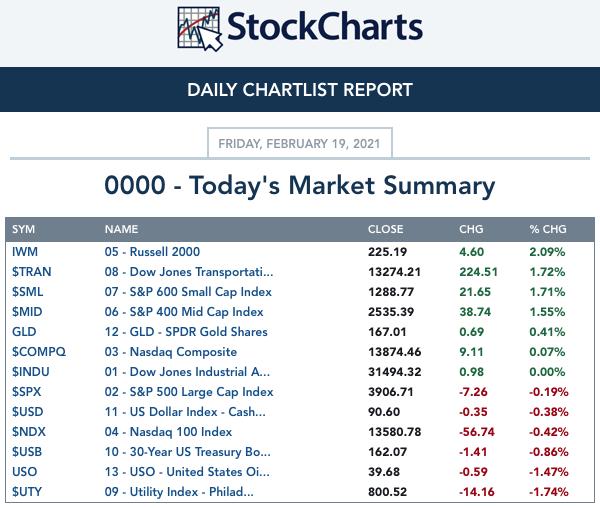Open the Nasdaq Composite chart link
The image size is (600, 508).
point(171,352)
